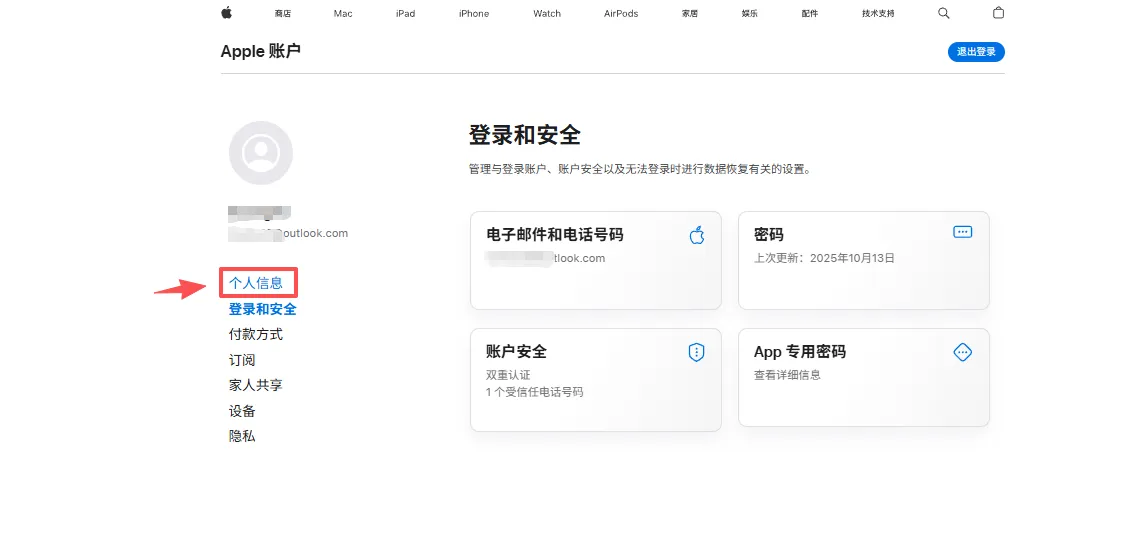Open the AirPods menu item

621,14
